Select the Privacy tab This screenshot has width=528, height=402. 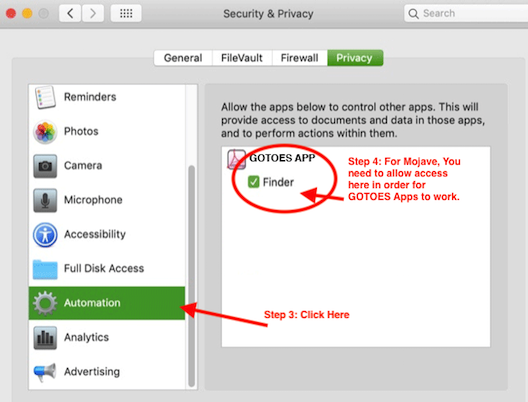(355, 58)
